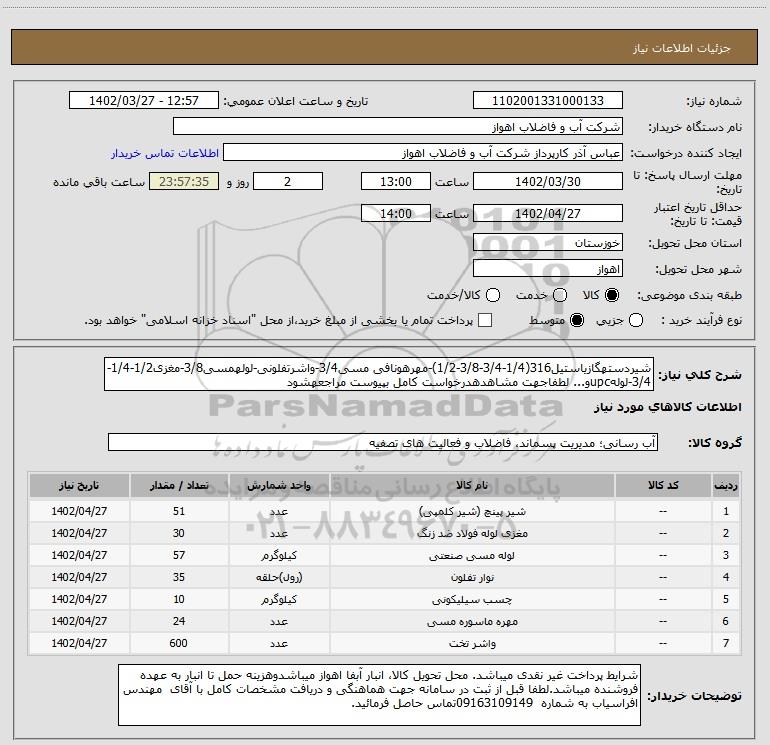This screenshot has width=770, height=745.
Task: Click the اطلاعات کالاهای مورد نیاز section heading
Action: coord(668,407)
